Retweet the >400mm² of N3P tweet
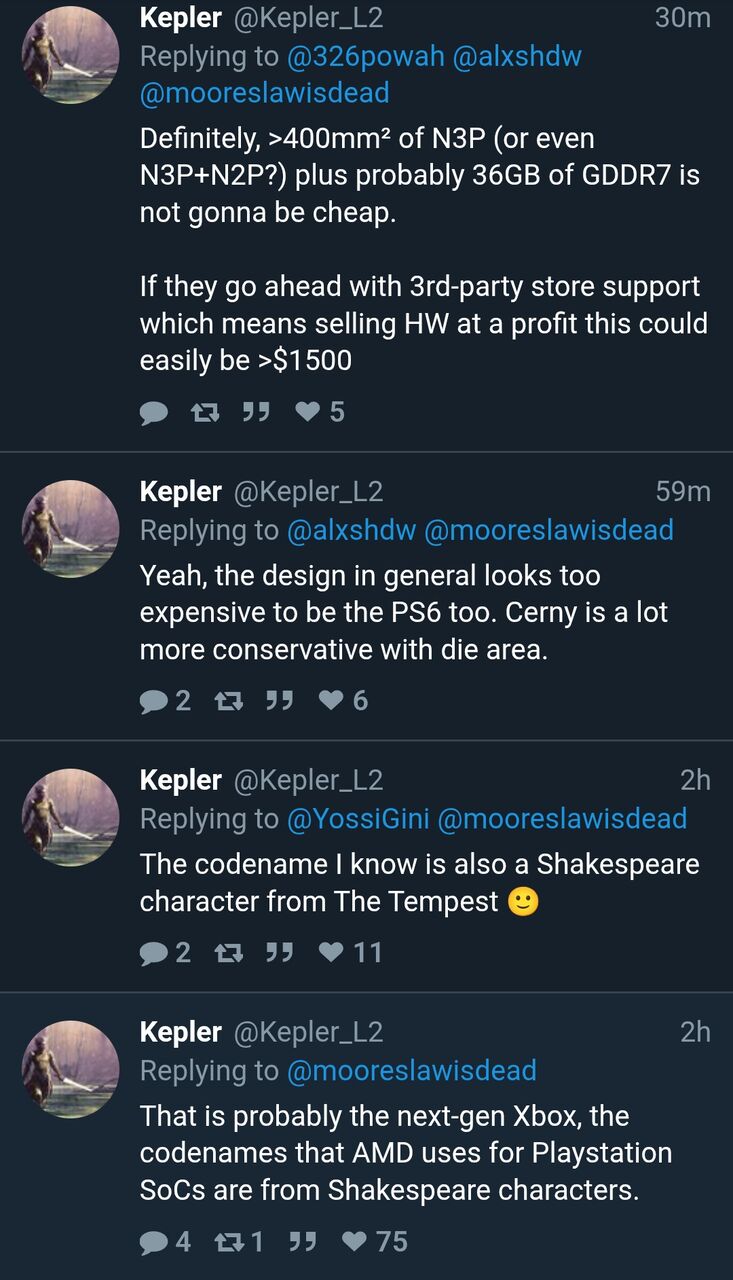The height and width of the screenshot is (1280, 733). [205, 412]
